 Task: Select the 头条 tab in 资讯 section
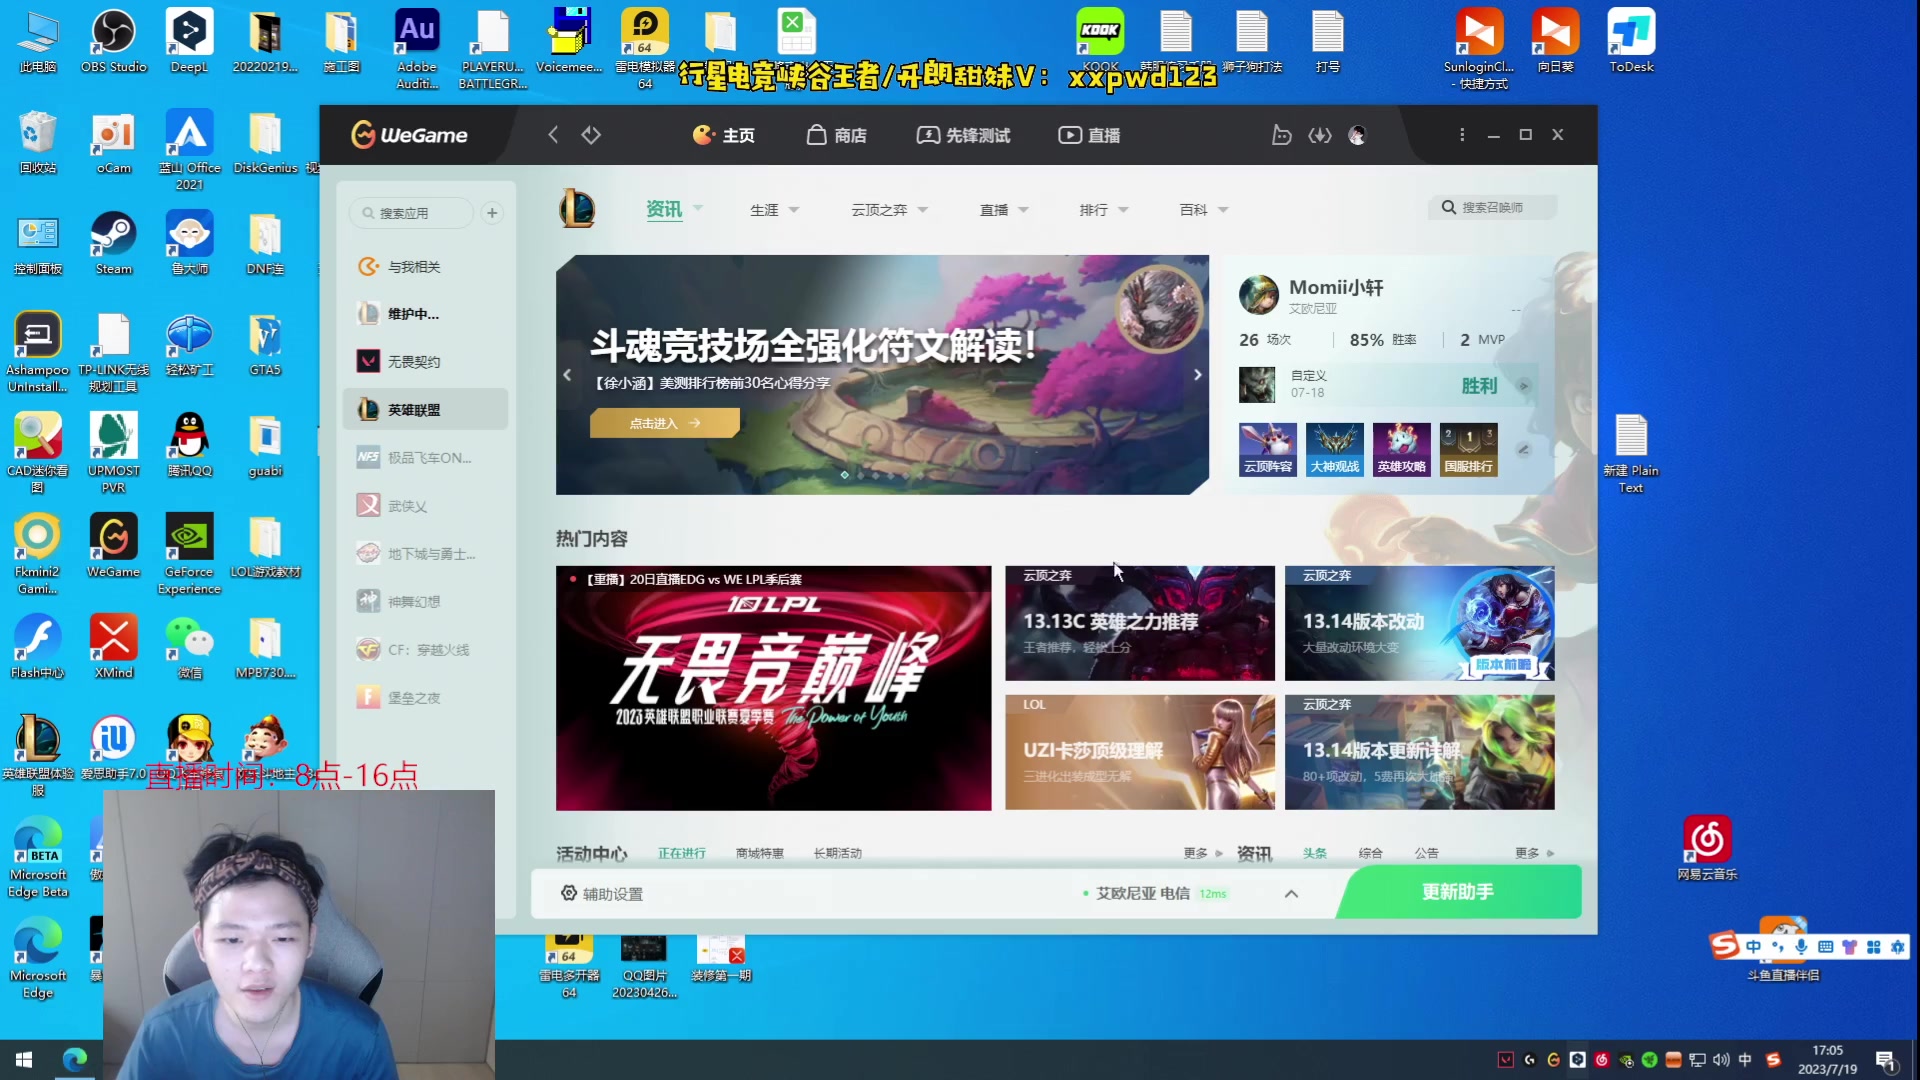[x=1314, y=853]
